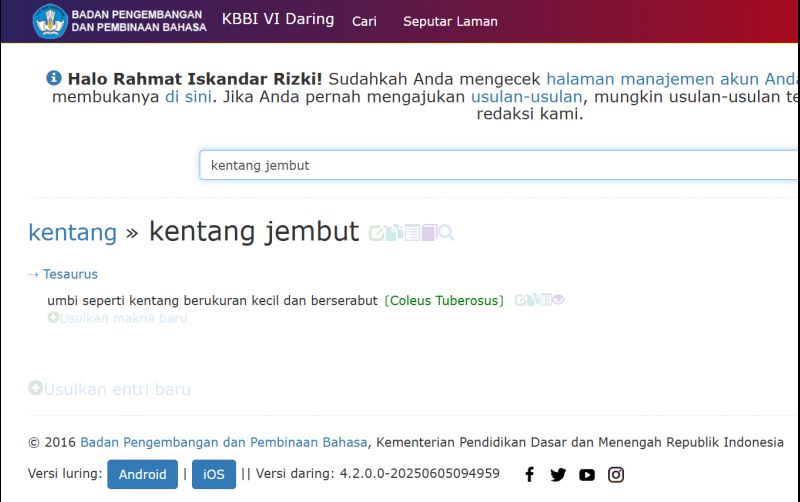Open the Facebook page icon

point(530,474)
